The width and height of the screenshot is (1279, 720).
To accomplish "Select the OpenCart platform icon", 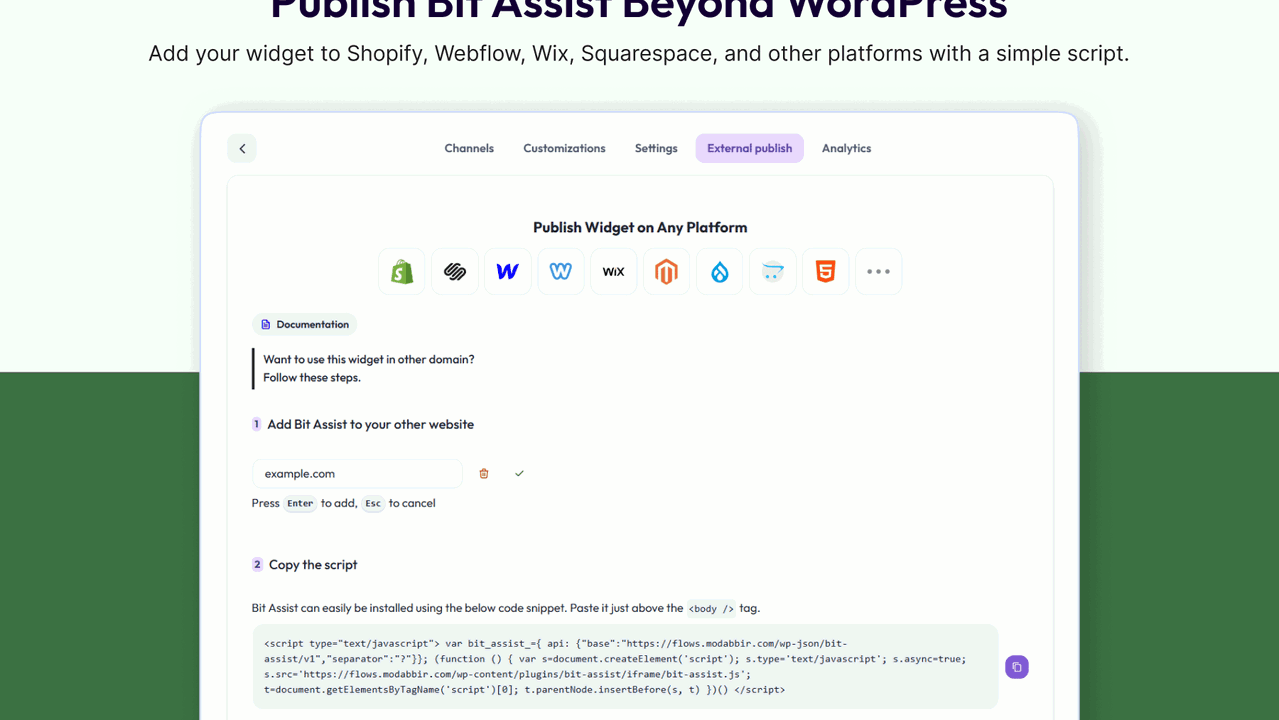I will pos(773,272).
